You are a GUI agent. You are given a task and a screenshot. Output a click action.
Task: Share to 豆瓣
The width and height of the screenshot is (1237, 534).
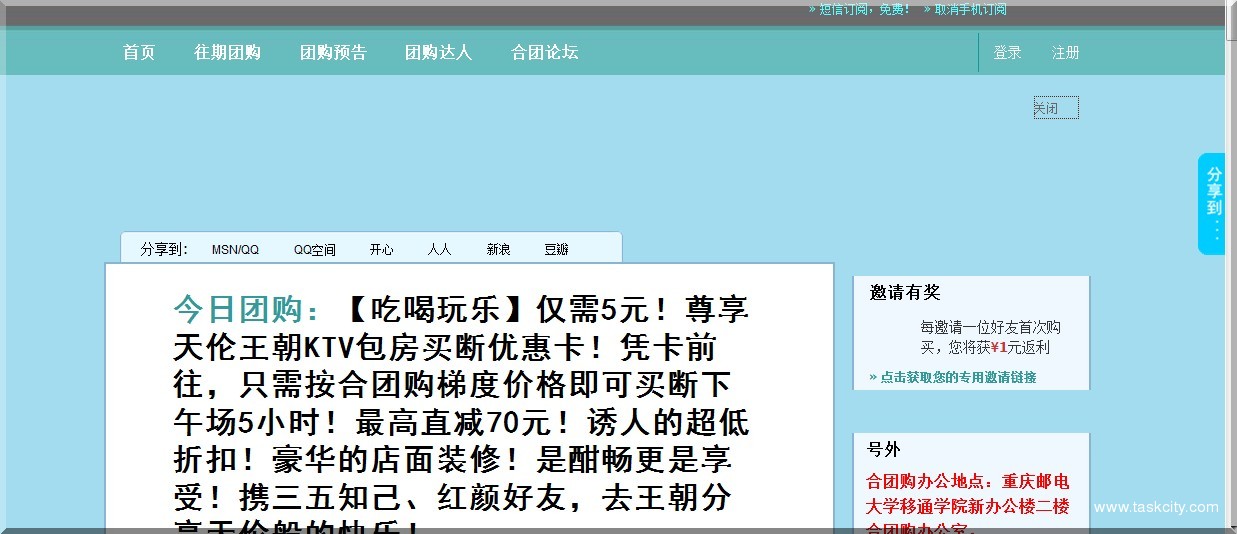[556, 249]
